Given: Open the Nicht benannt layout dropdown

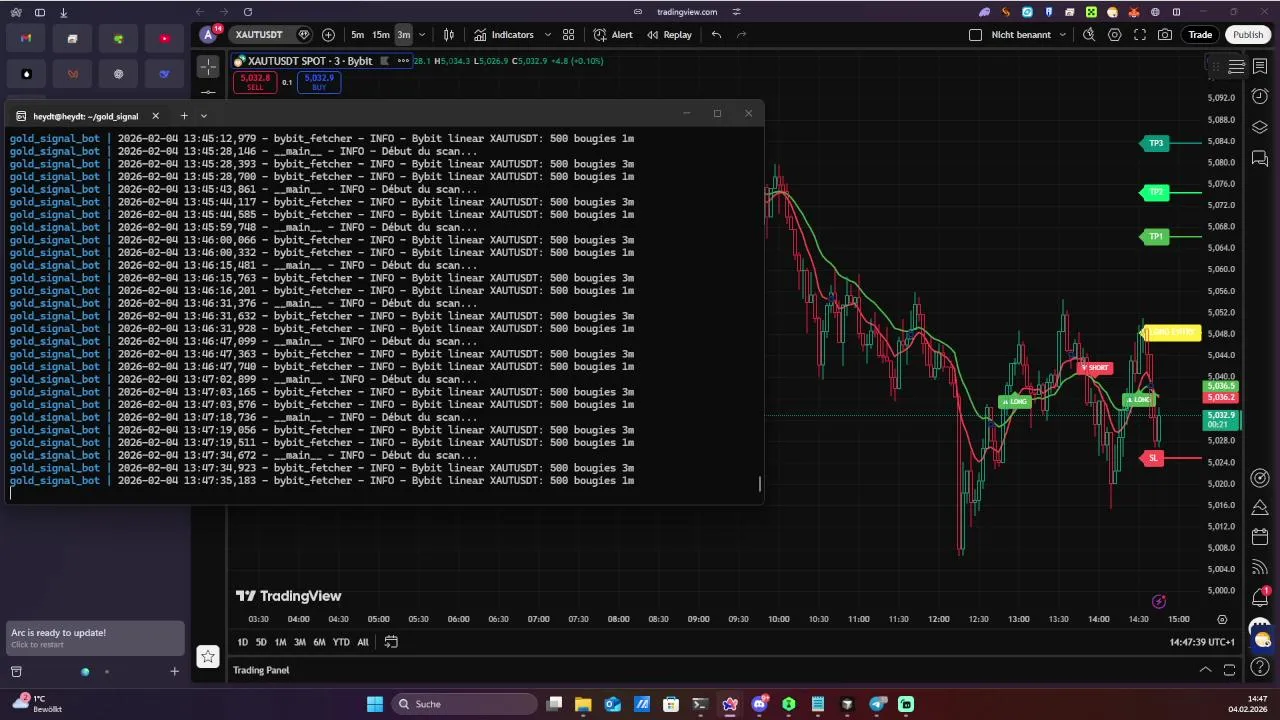Looking at the screenshot, I should pos(1063,35).
